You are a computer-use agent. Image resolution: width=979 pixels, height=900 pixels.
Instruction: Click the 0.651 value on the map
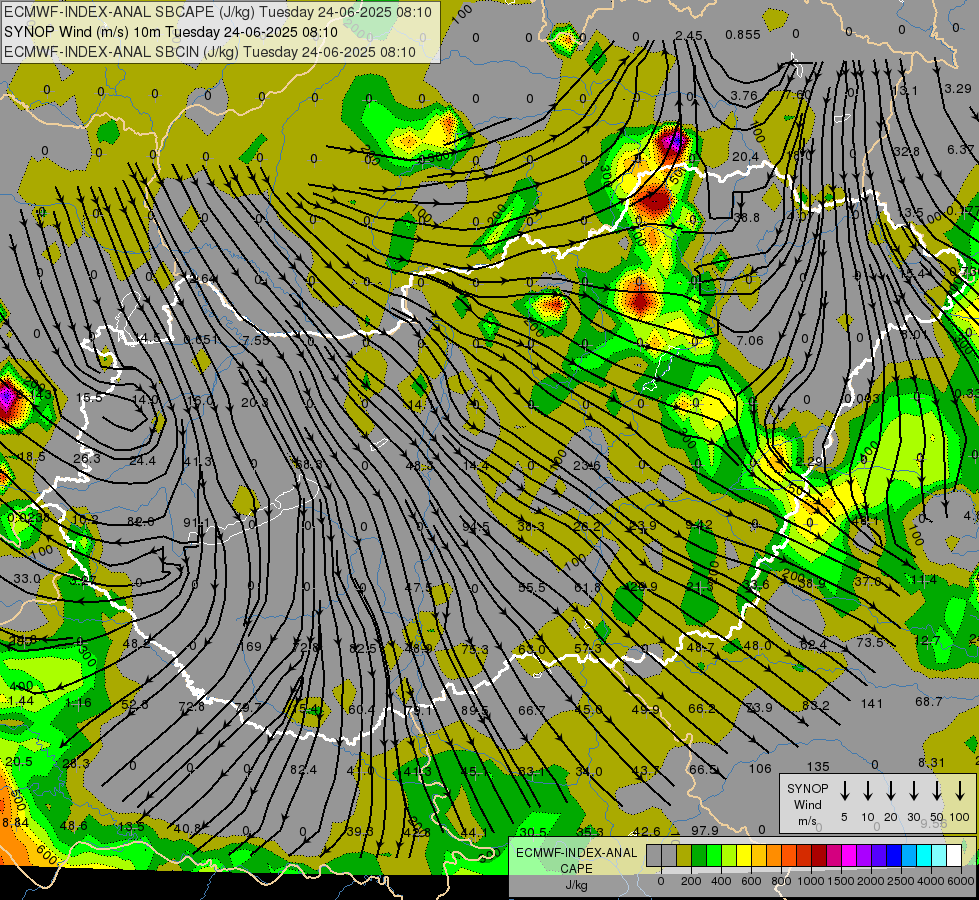click(201, 340)
